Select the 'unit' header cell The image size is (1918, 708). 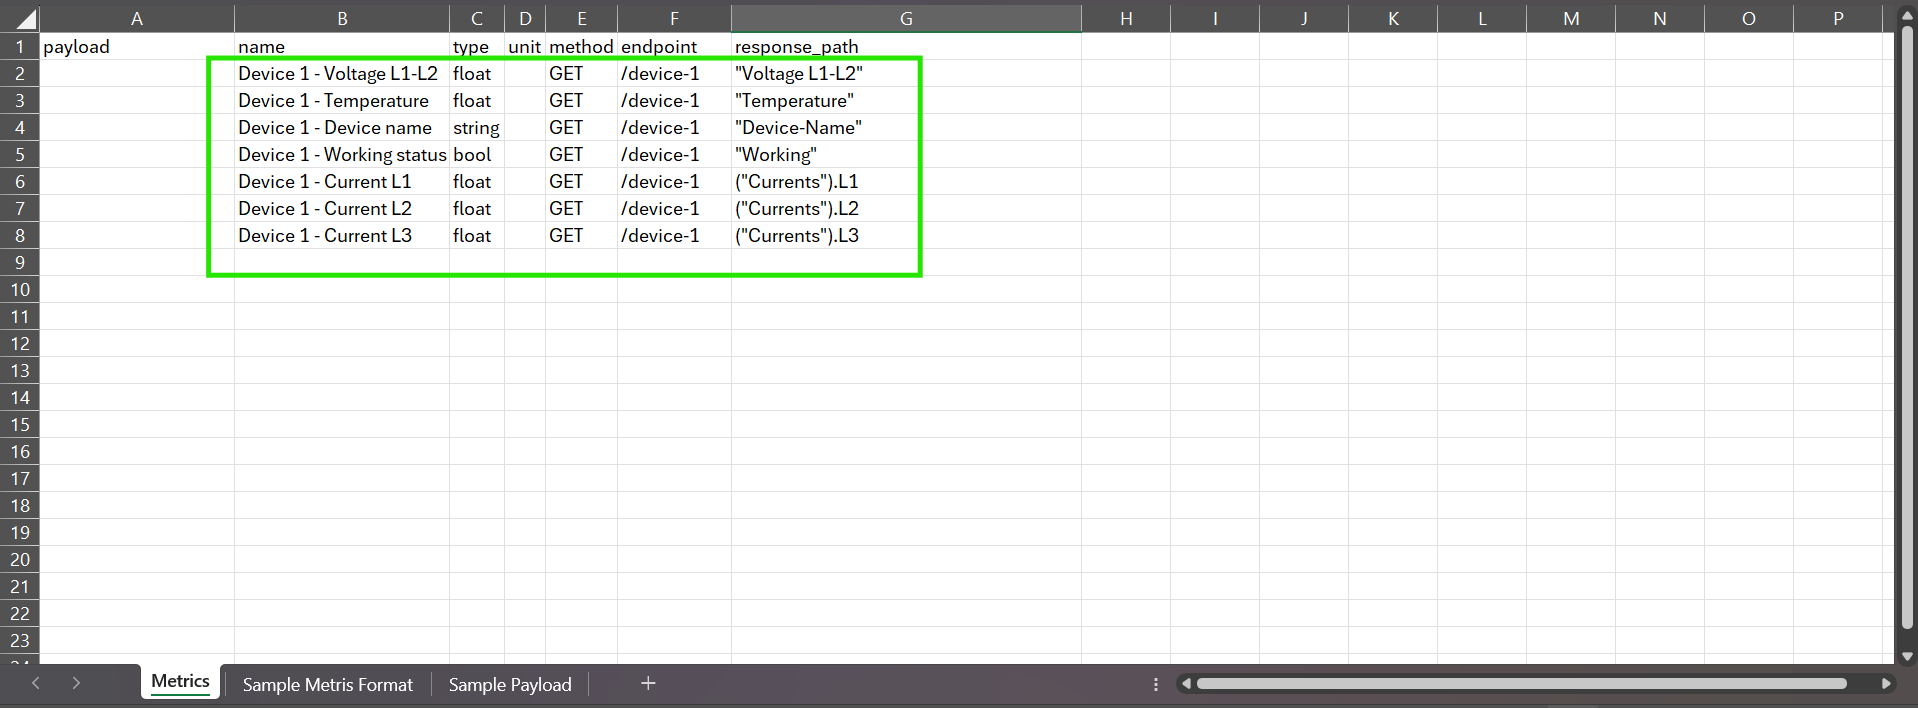[x=525, y=46]
